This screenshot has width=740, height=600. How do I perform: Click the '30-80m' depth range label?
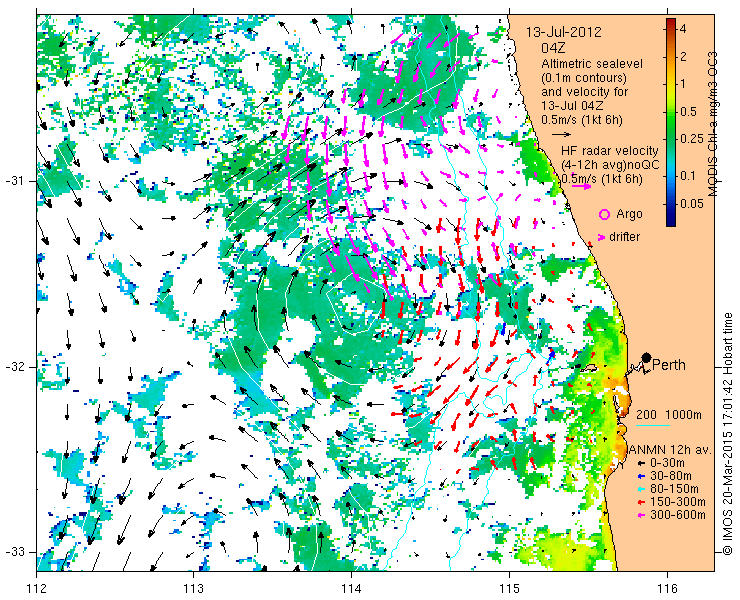coord(671,476)
